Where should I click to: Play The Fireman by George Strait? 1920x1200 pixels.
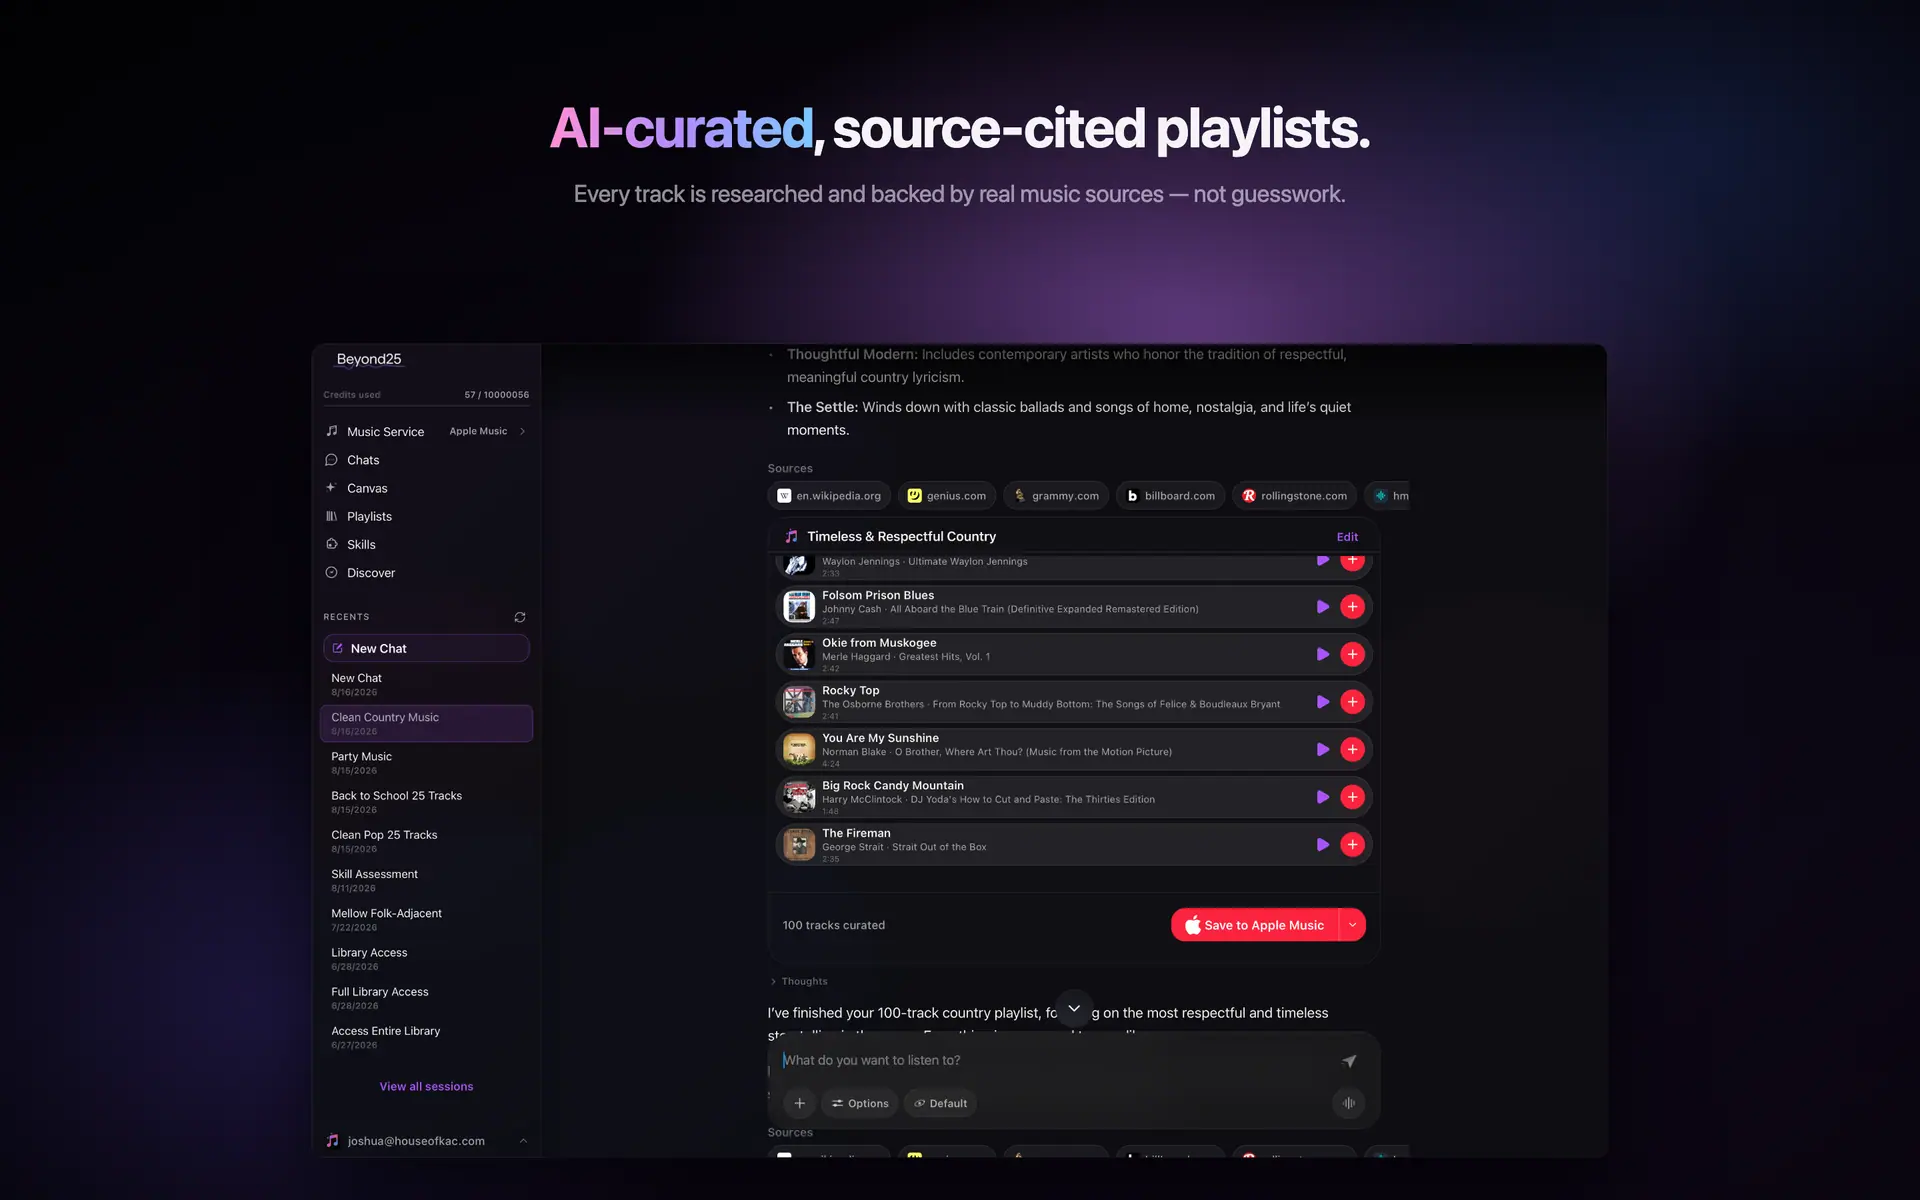(1322, 845)
